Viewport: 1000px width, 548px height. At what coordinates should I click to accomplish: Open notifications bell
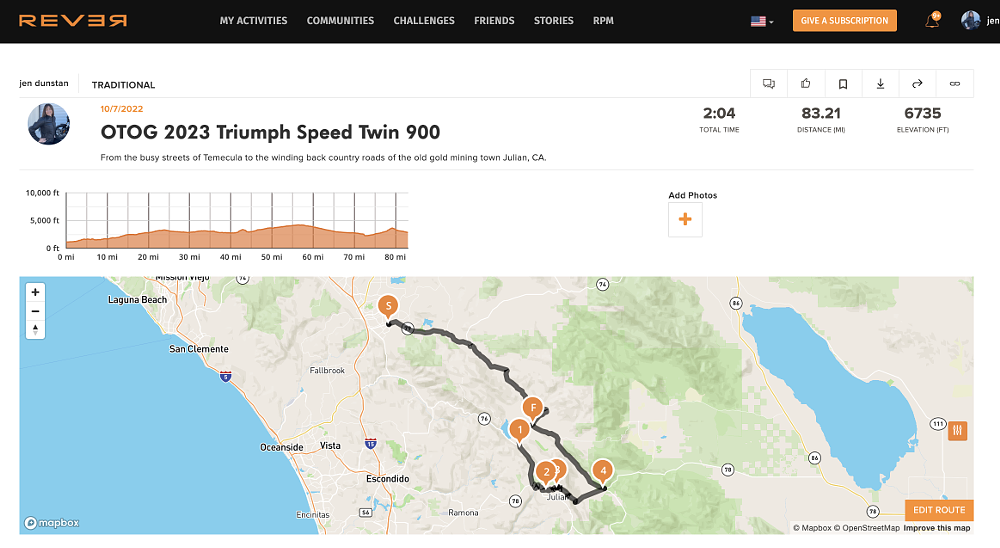point(932,20)
